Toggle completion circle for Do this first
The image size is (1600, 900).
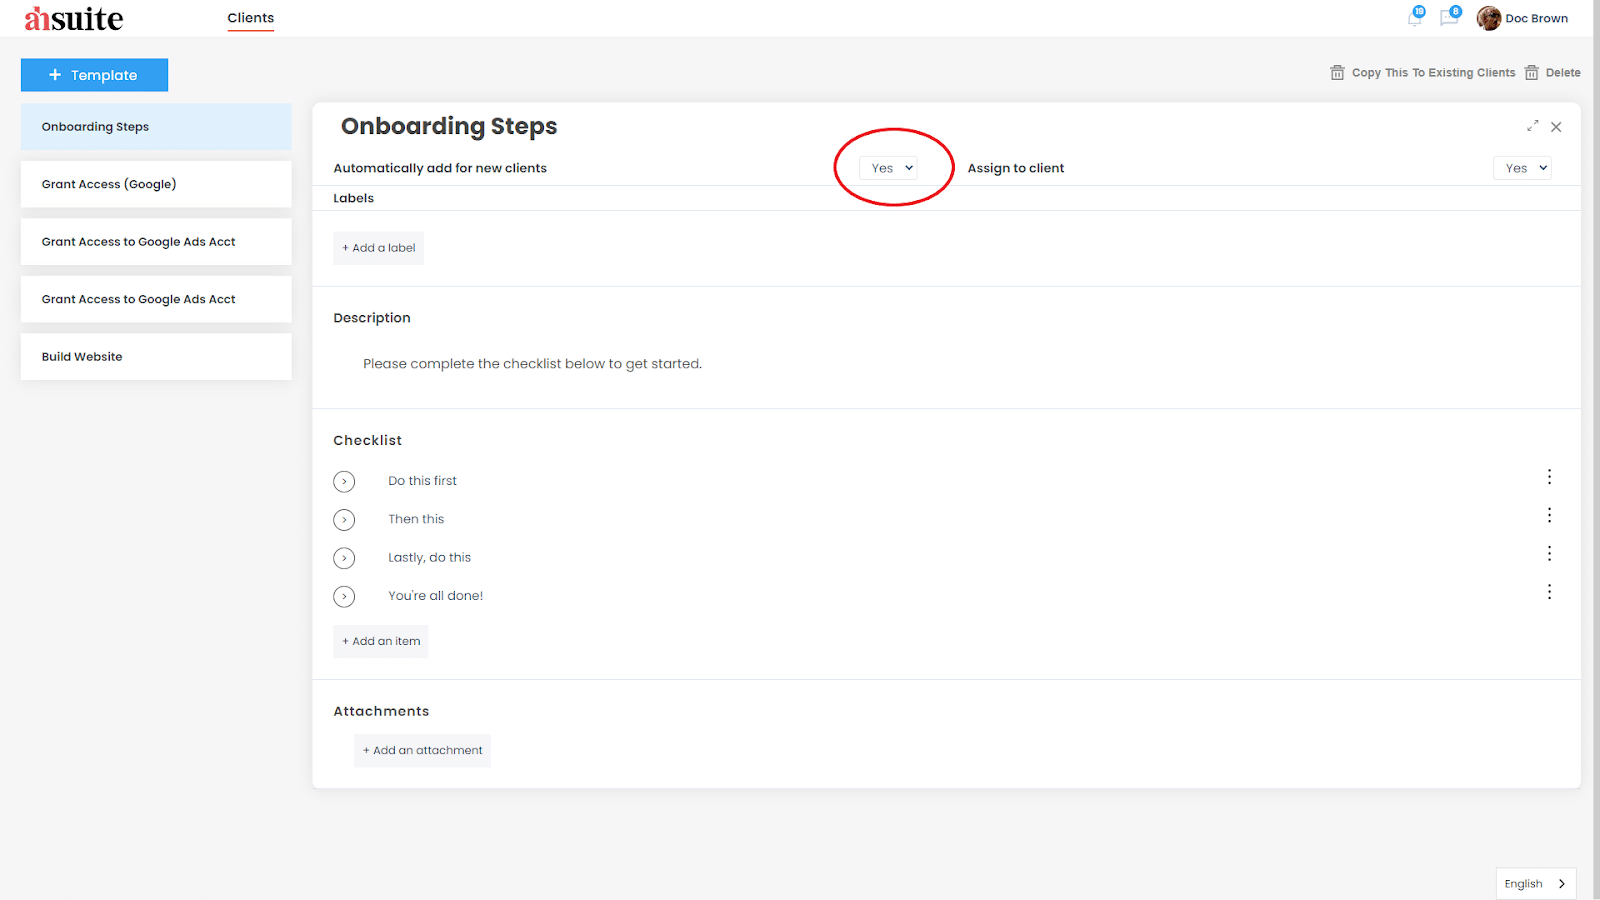344,481
